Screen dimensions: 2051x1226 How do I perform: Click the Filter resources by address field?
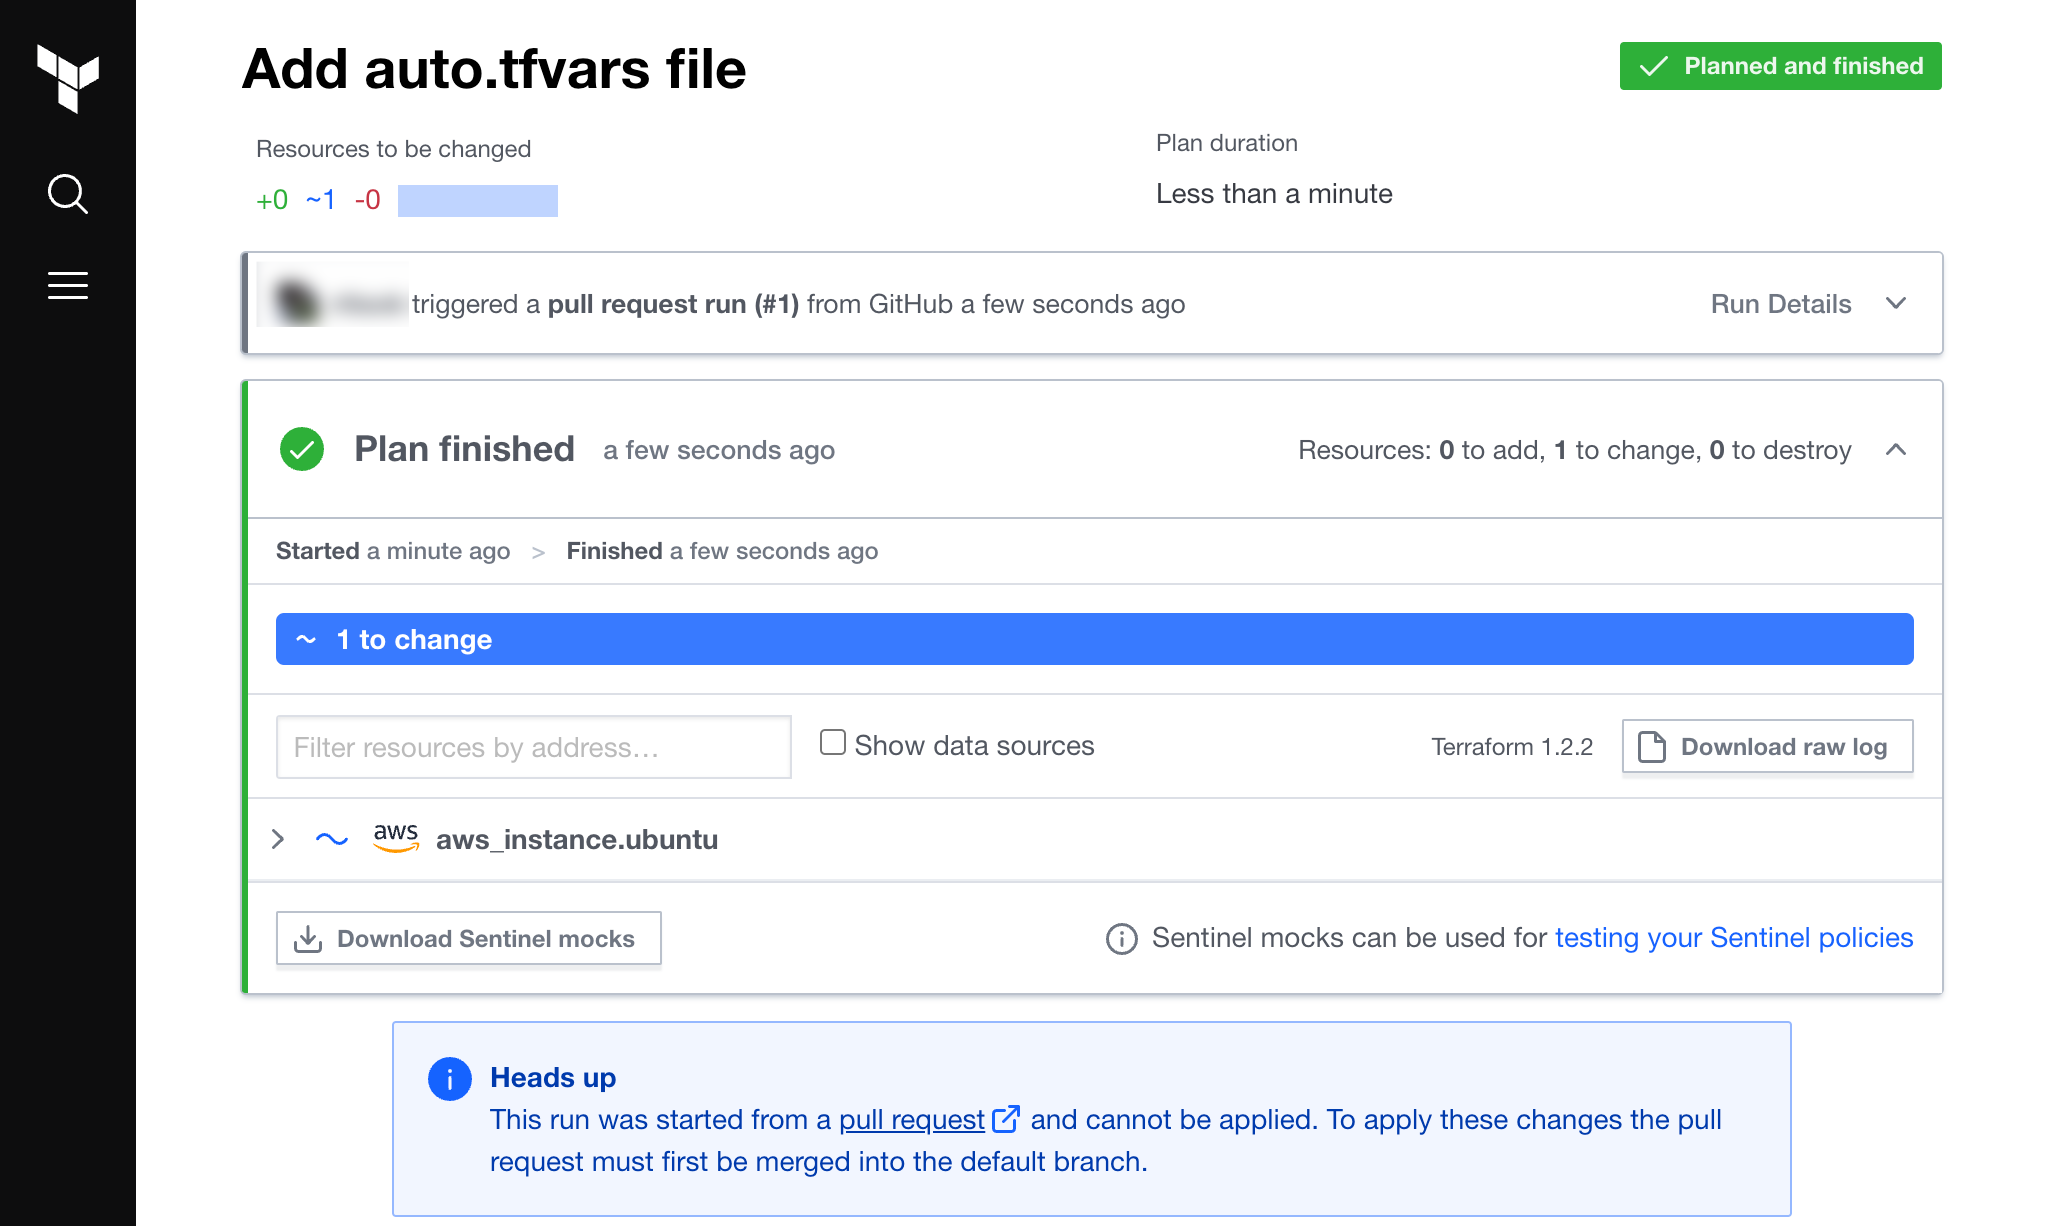(x=533, y=747)
